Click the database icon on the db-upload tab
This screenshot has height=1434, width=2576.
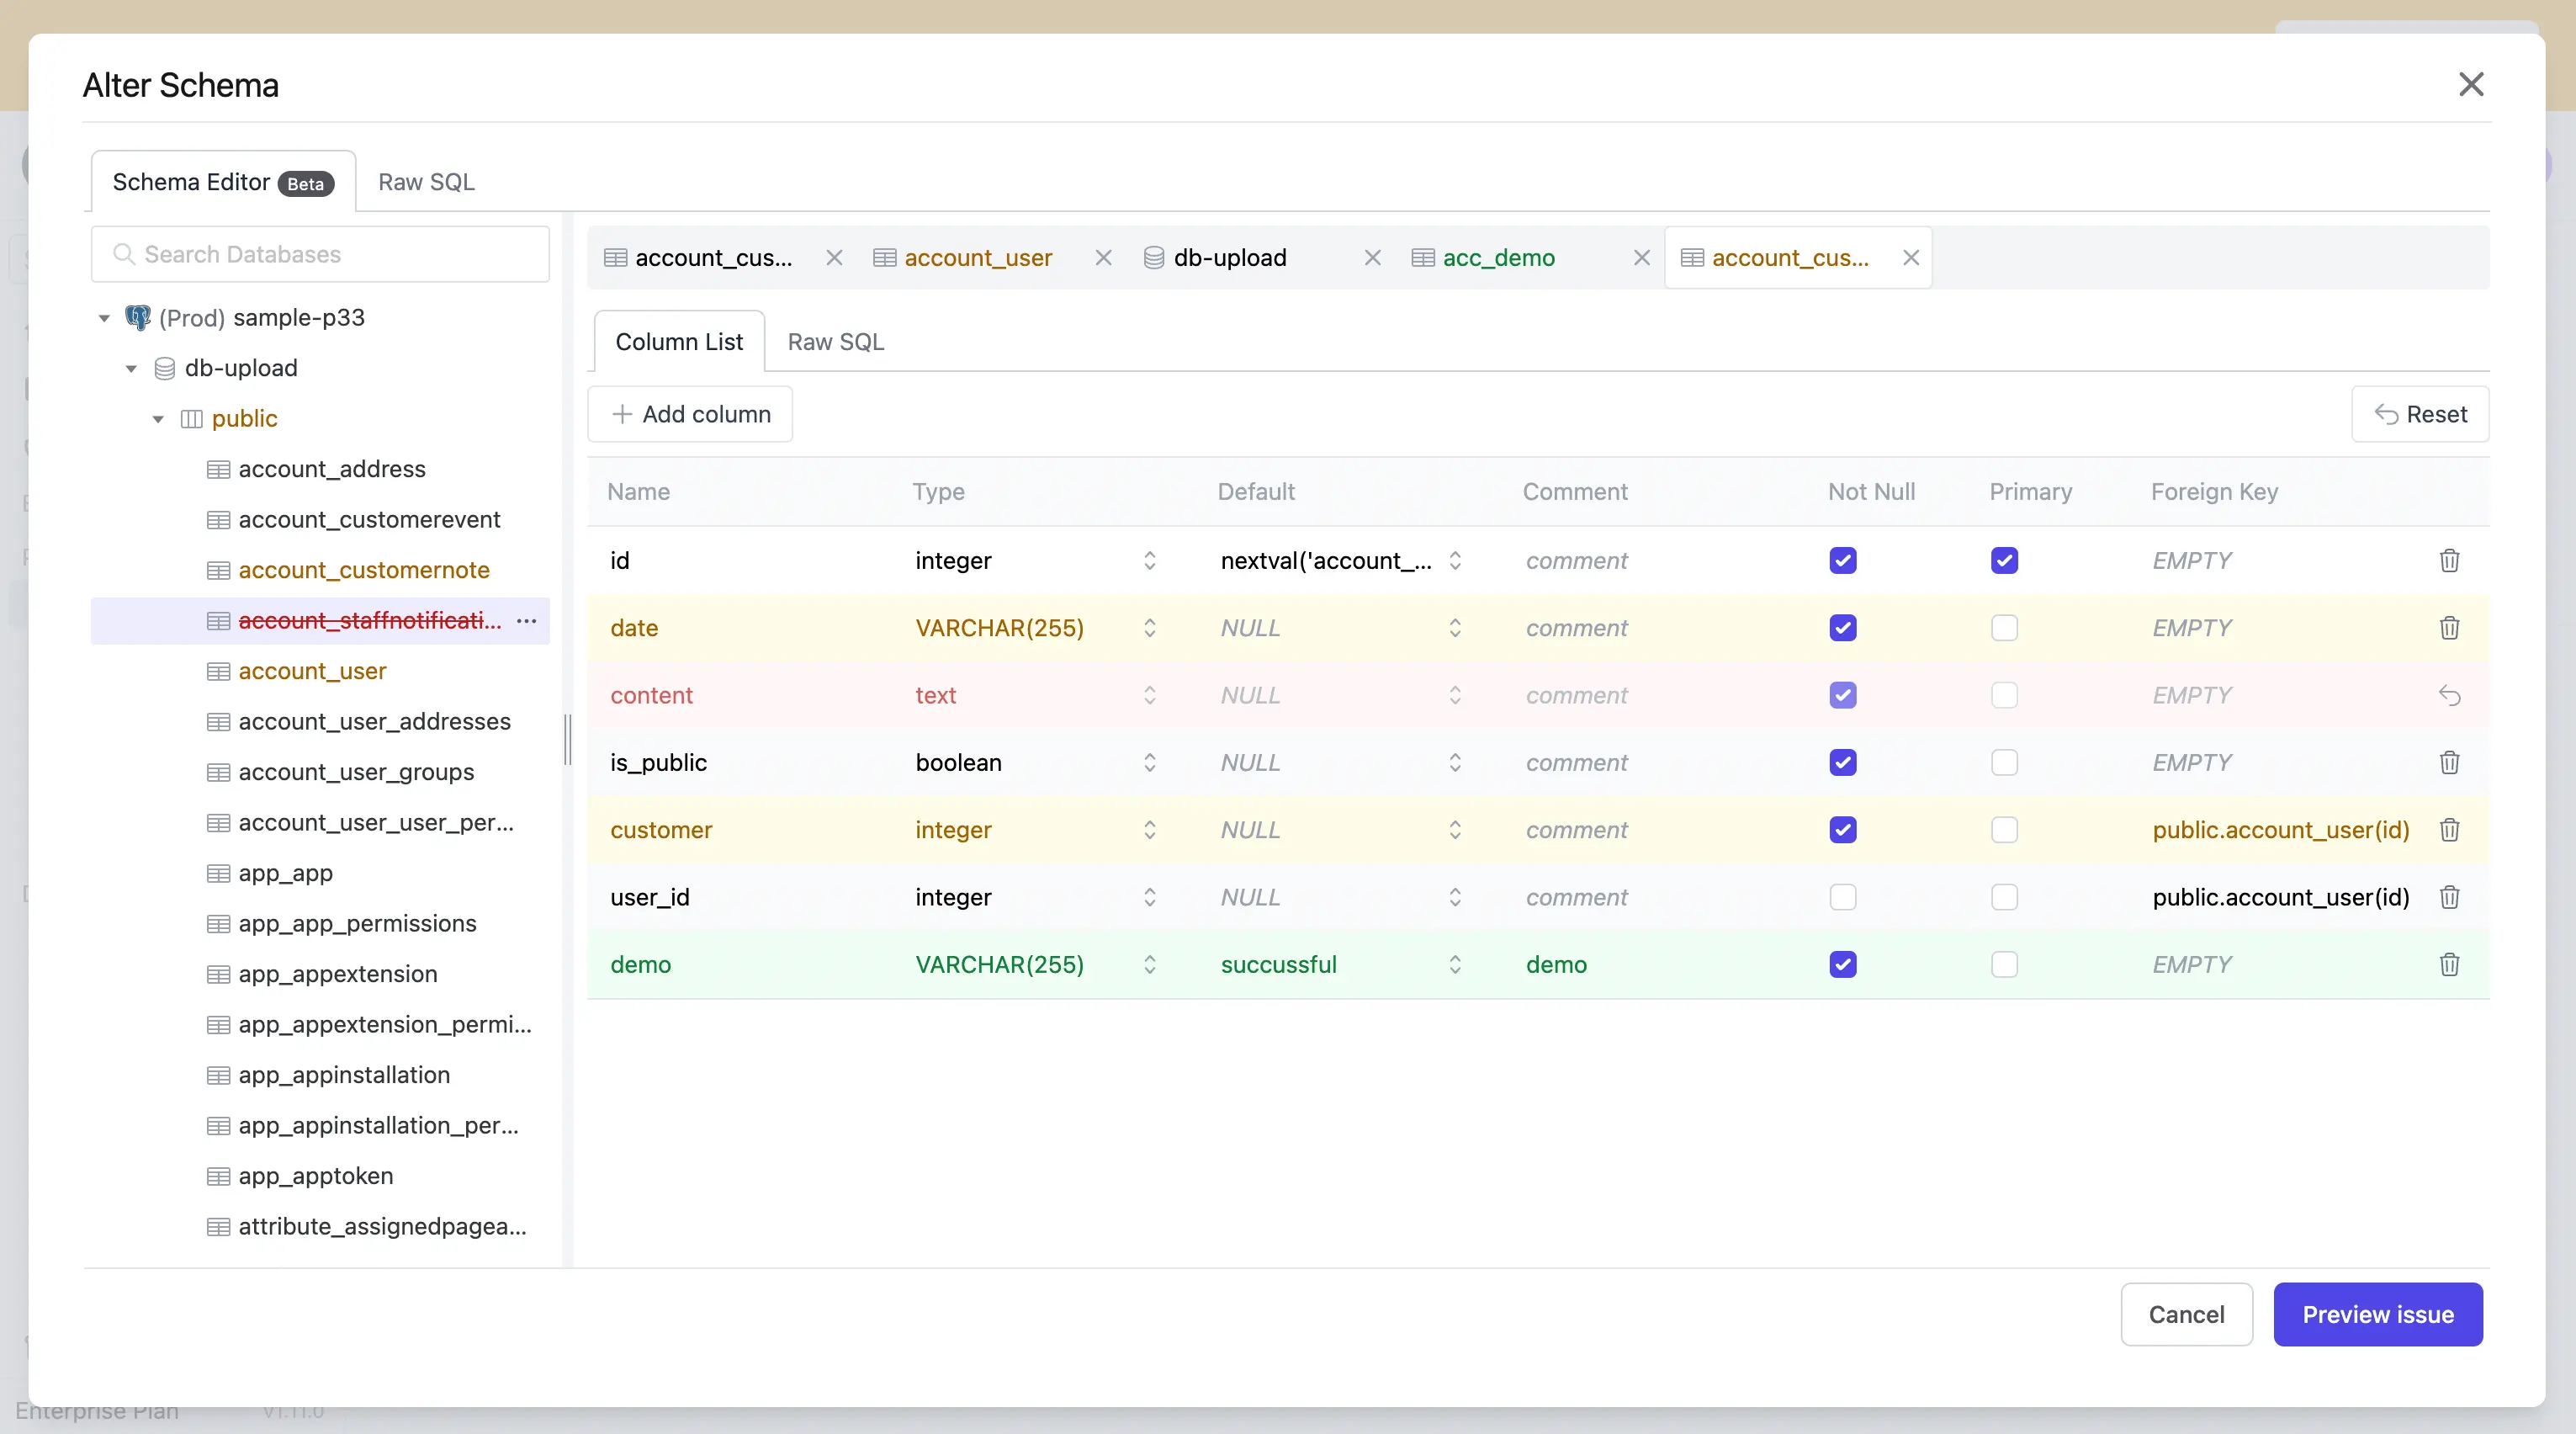click(x=1154, y=257)
